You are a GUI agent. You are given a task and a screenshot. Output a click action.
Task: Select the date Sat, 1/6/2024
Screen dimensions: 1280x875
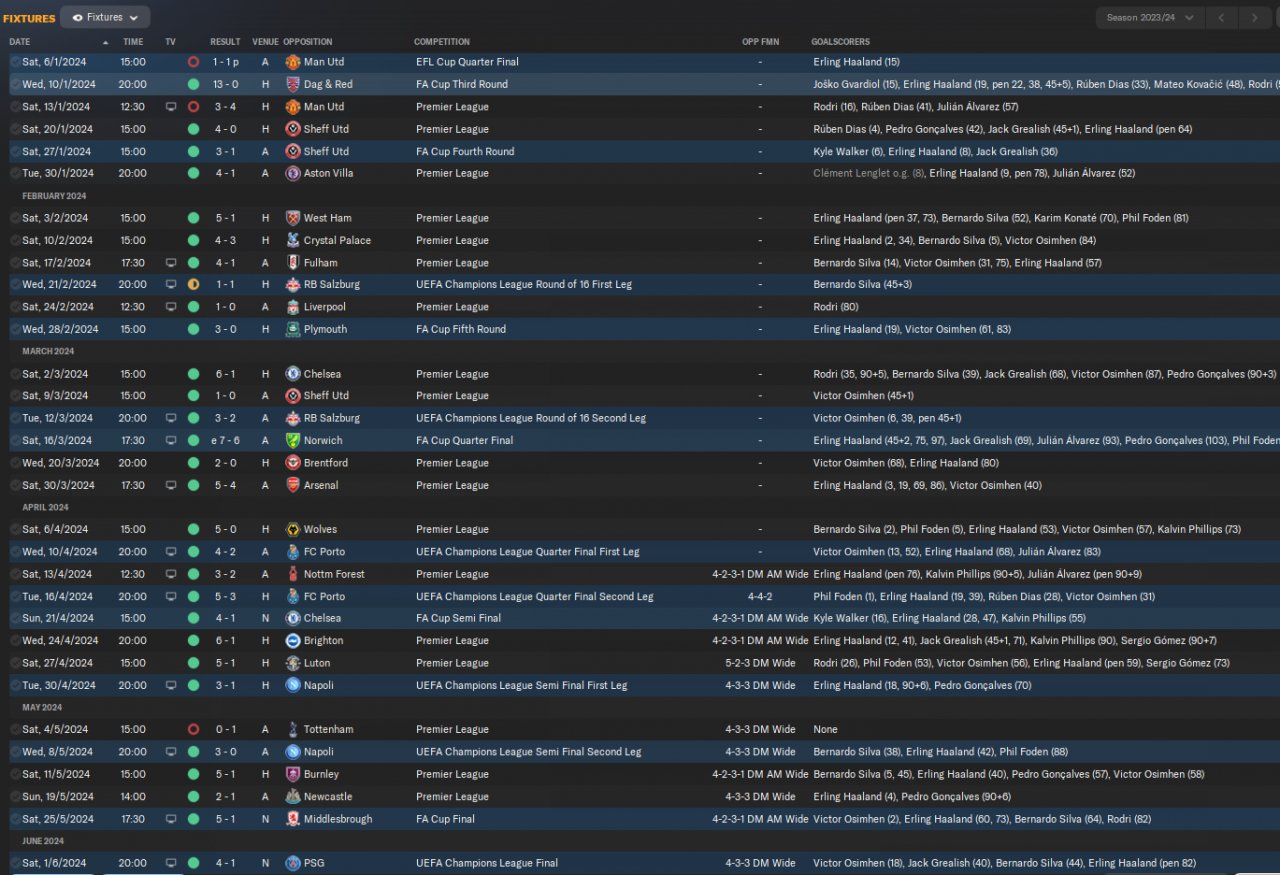[x=54, y=863]
